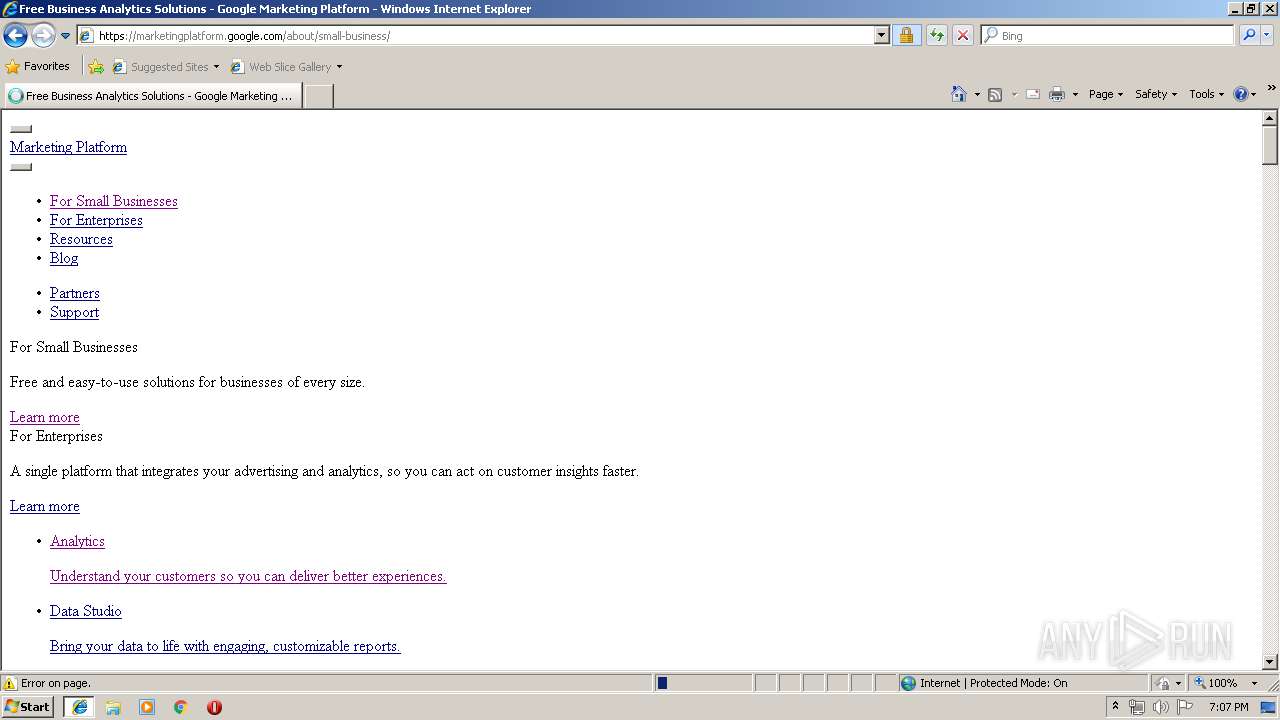The width and height of the screenshot is (1280, 720).
Task: Expand the address bar history dropdown
Action: tap(881, 36)
